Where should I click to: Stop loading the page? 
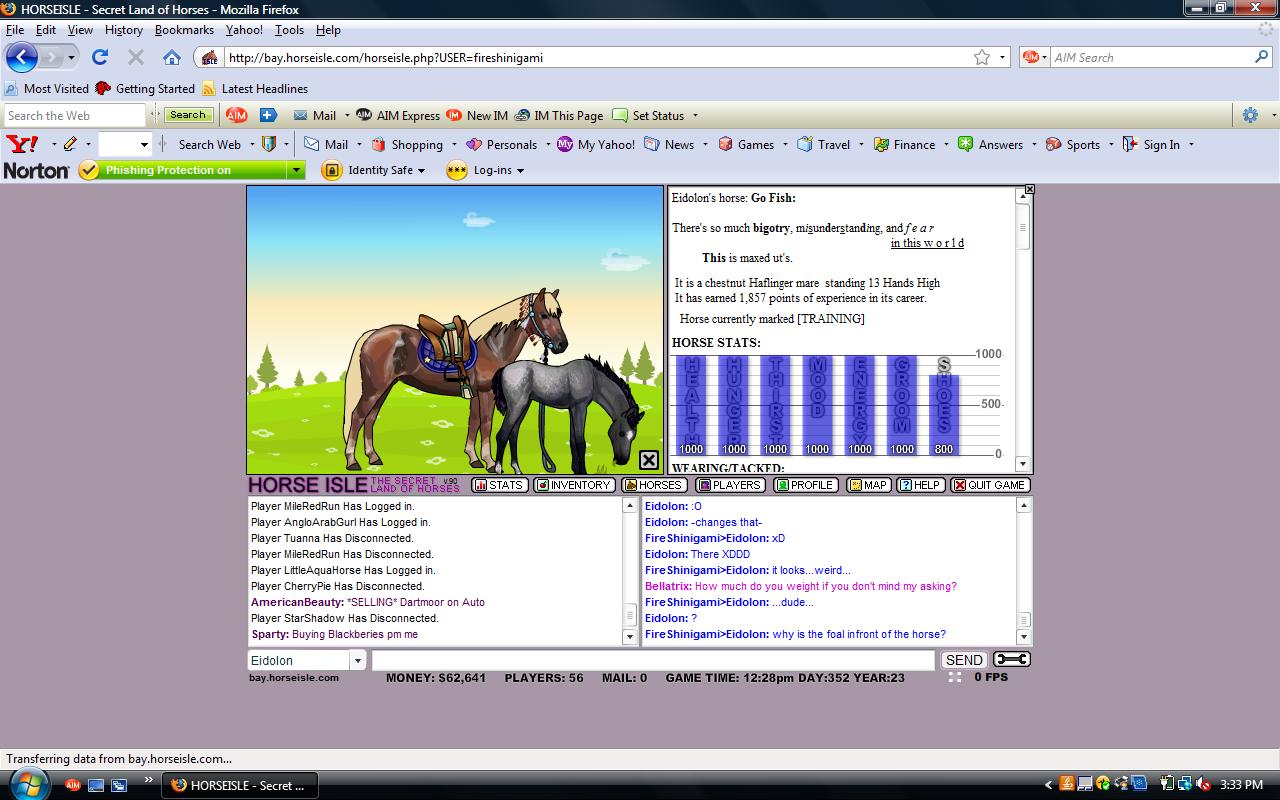pos(136,57)
